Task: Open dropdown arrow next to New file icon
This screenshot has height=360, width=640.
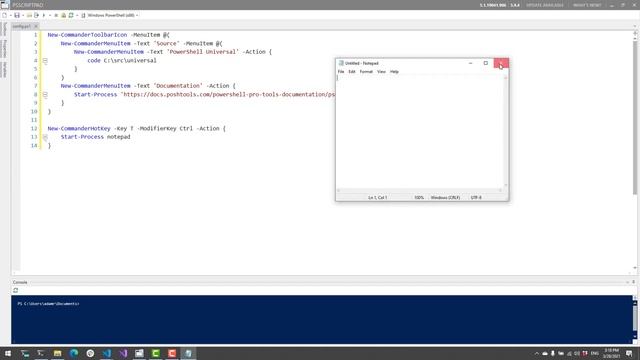Action: (10, 15)
